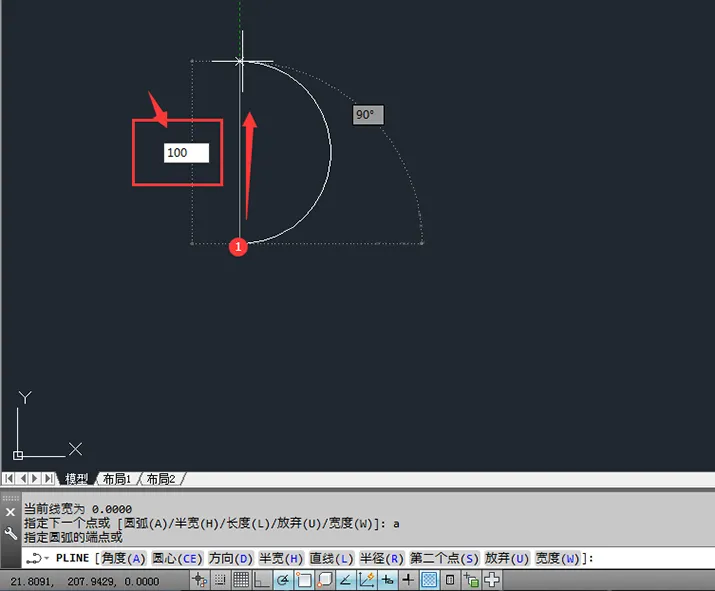
Task: Jump to last layout tab arrow
Action: (x=48, y=478)
